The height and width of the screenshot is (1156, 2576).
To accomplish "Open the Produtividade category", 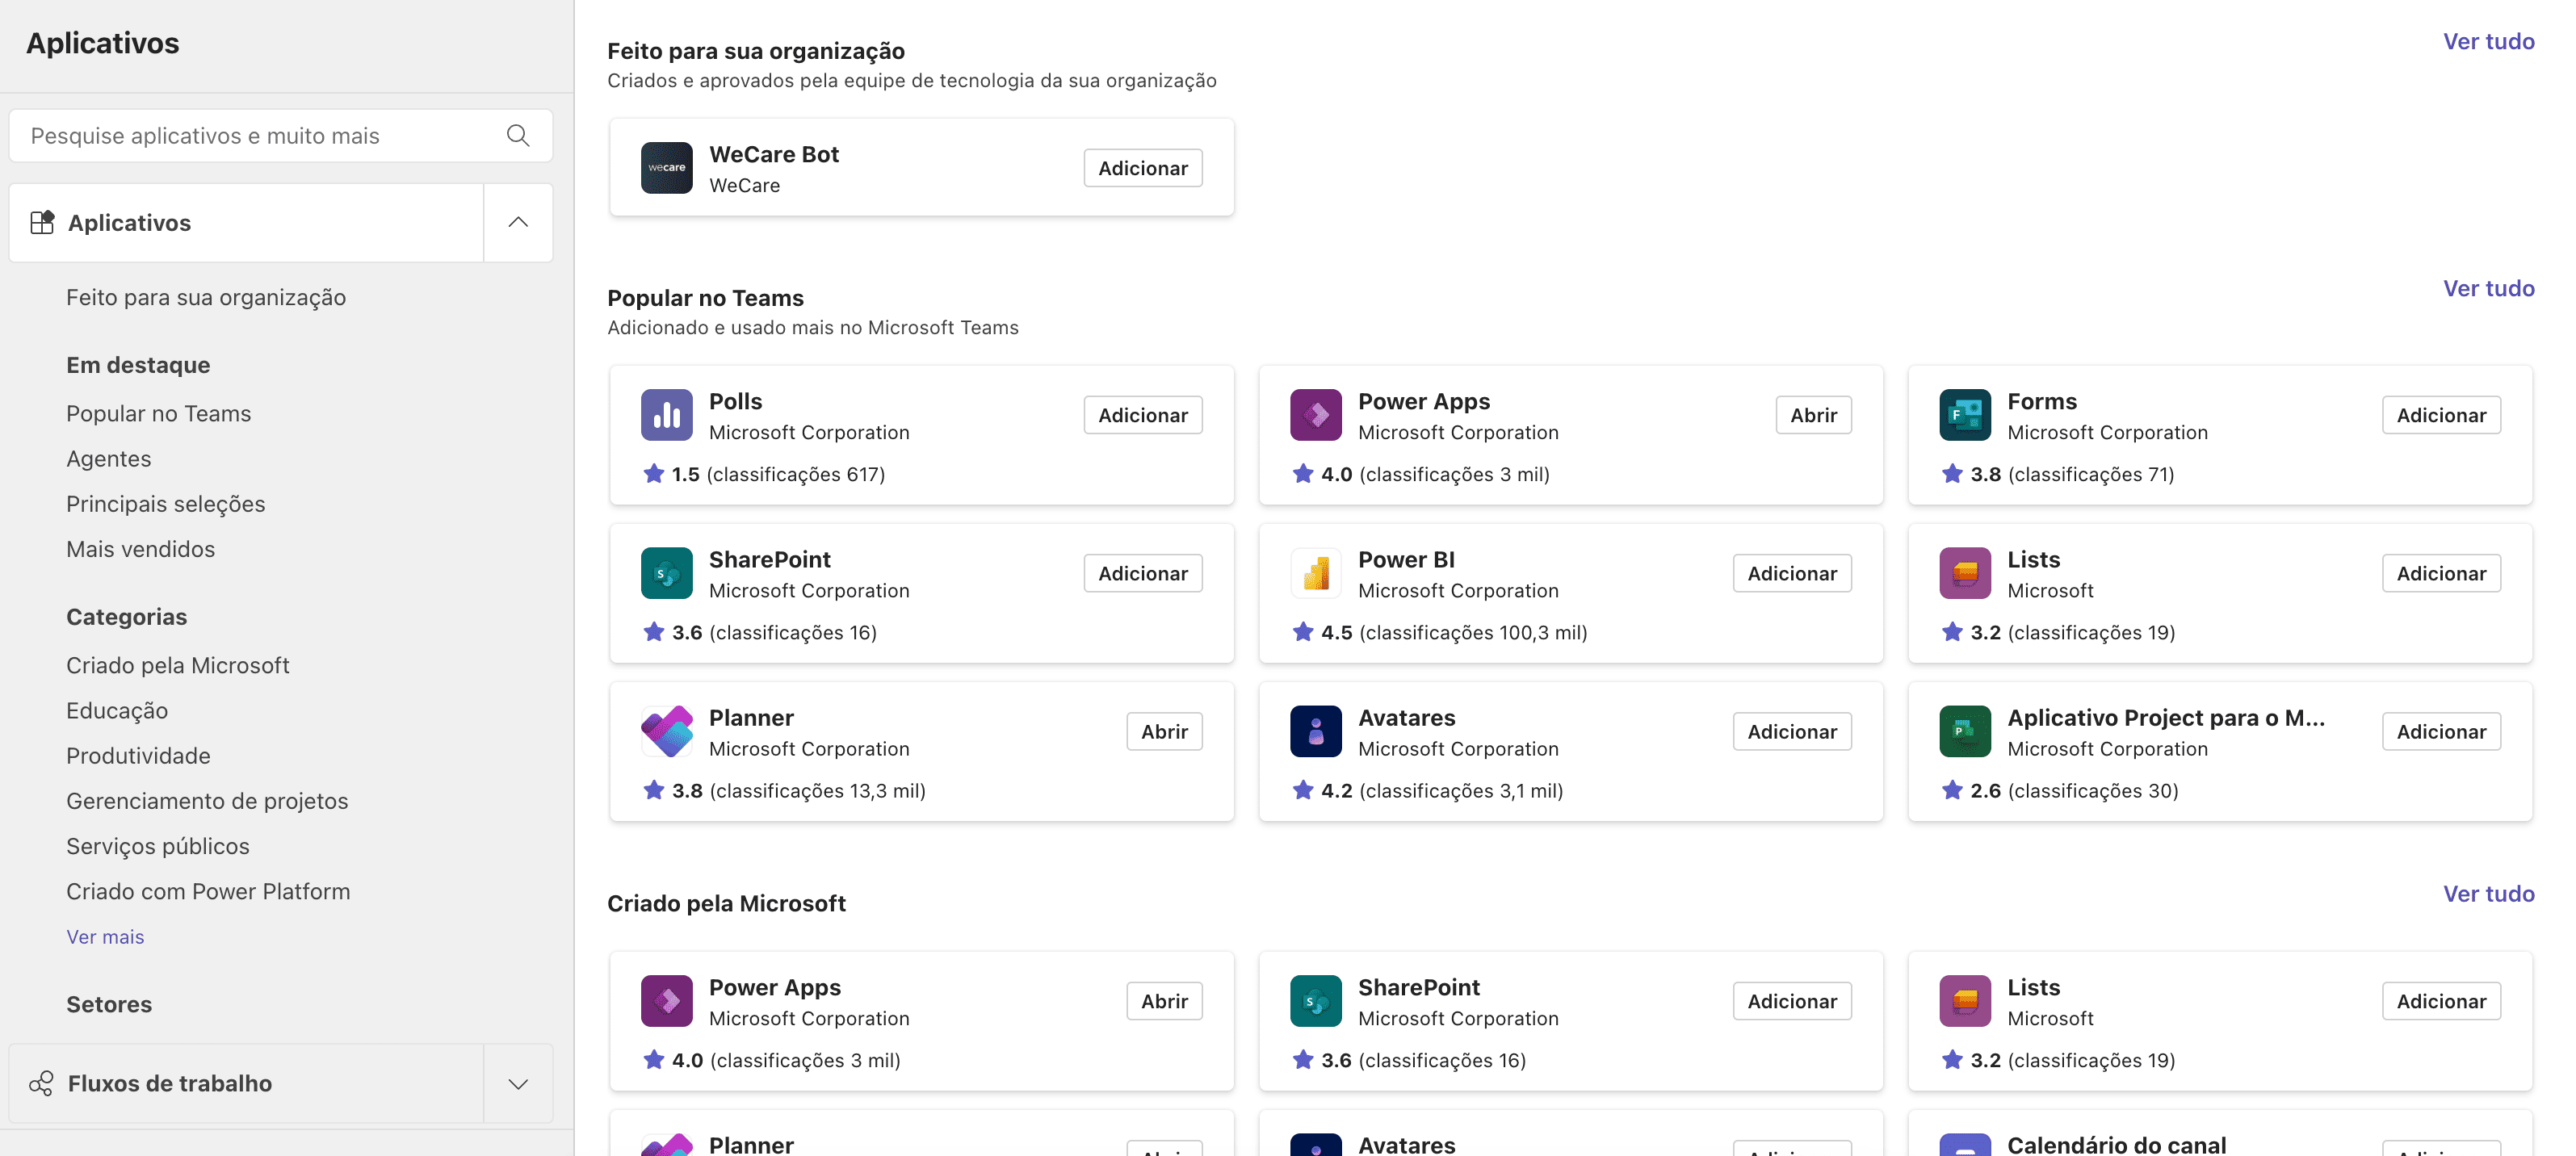I will pyautogui.click(x=138, y=755).
